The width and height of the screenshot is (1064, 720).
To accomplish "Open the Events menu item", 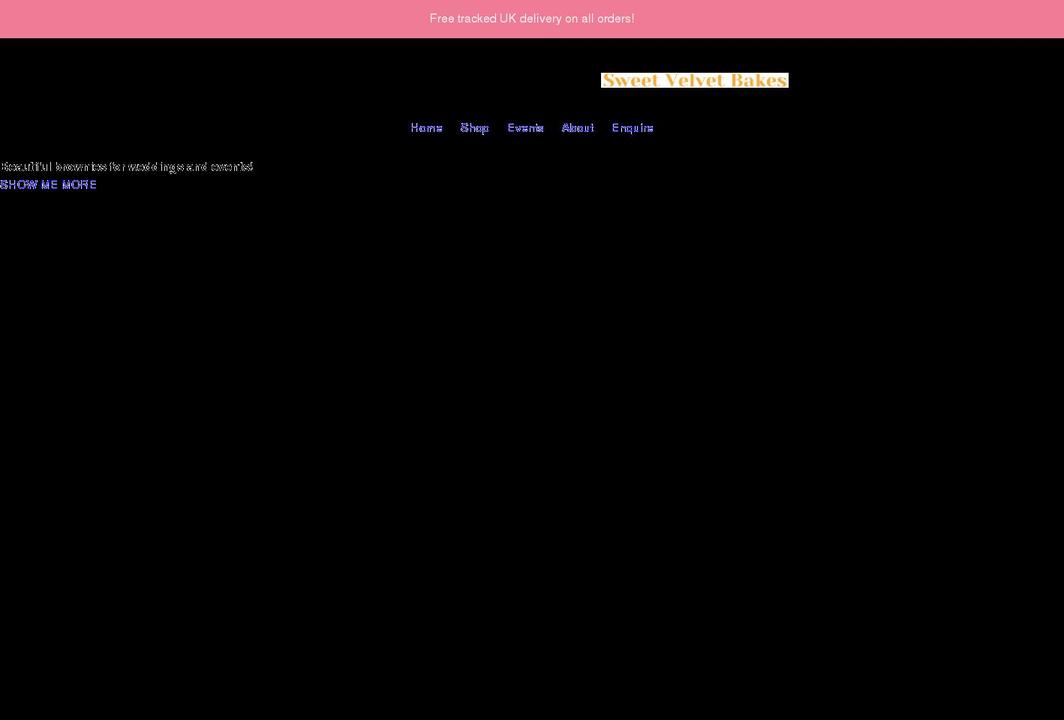I will [525, 128].
